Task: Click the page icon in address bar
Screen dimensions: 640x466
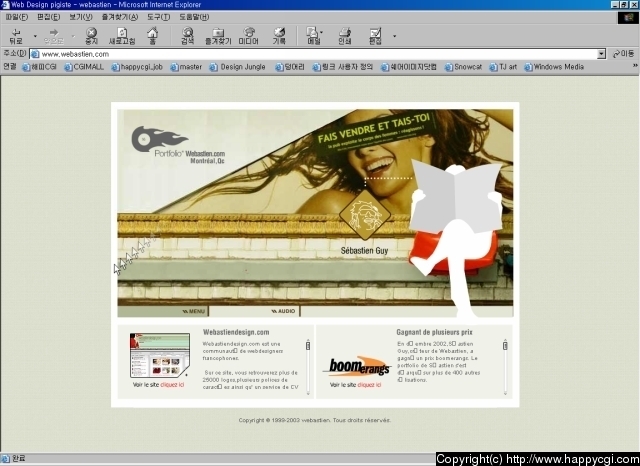Action: 35,54
